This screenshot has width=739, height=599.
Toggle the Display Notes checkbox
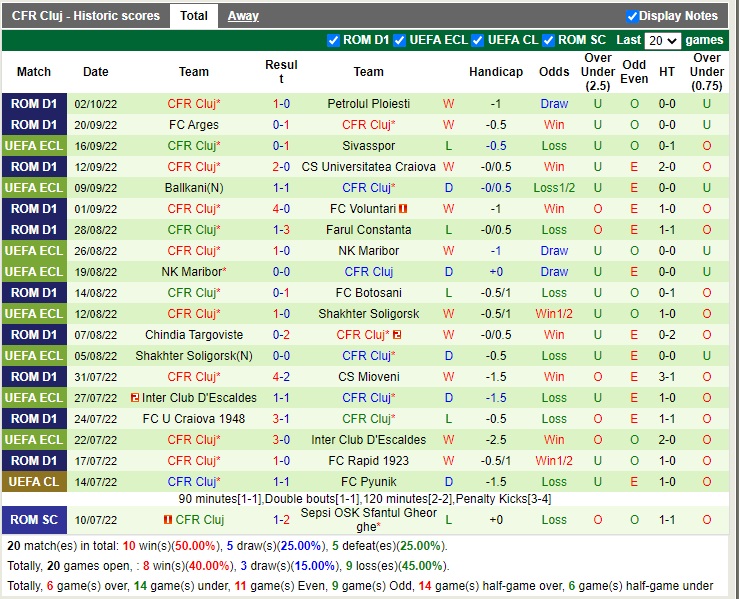coord(632,16)
